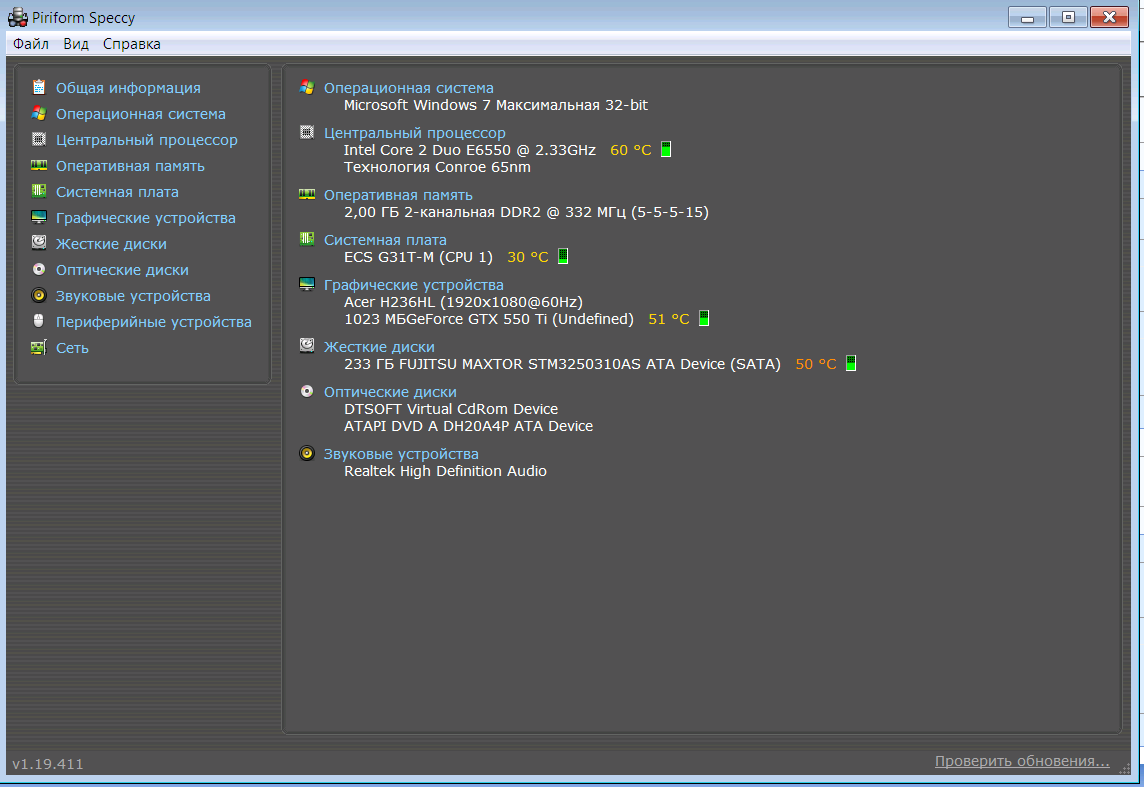Click the monitor icon in the summary panel
The image size is (1144, 787).
[x=307, y=284]
